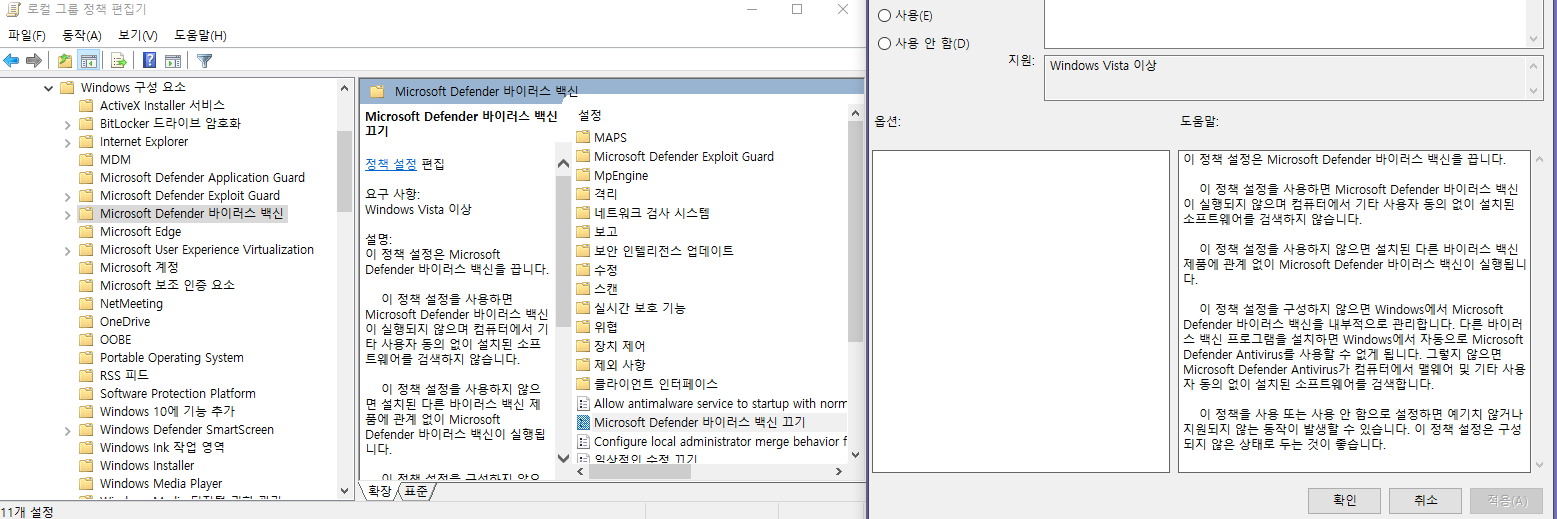Viewport: 1557px width, 519px height.
Task: Select Microsoft Defender Application Guard in tree
Action: point(202,177)
